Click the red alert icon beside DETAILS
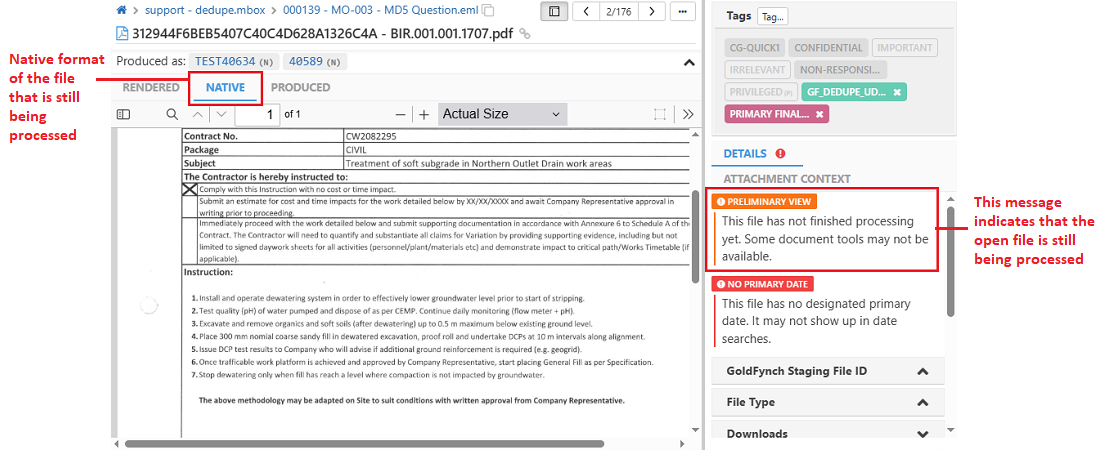 coord(780,153)
